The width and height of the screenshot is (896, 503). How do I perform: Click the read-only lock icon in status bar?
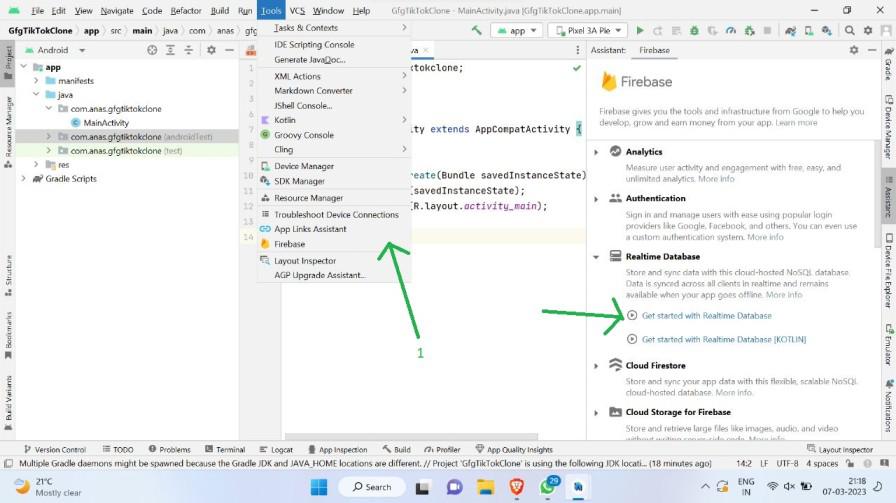pos(850,464)
